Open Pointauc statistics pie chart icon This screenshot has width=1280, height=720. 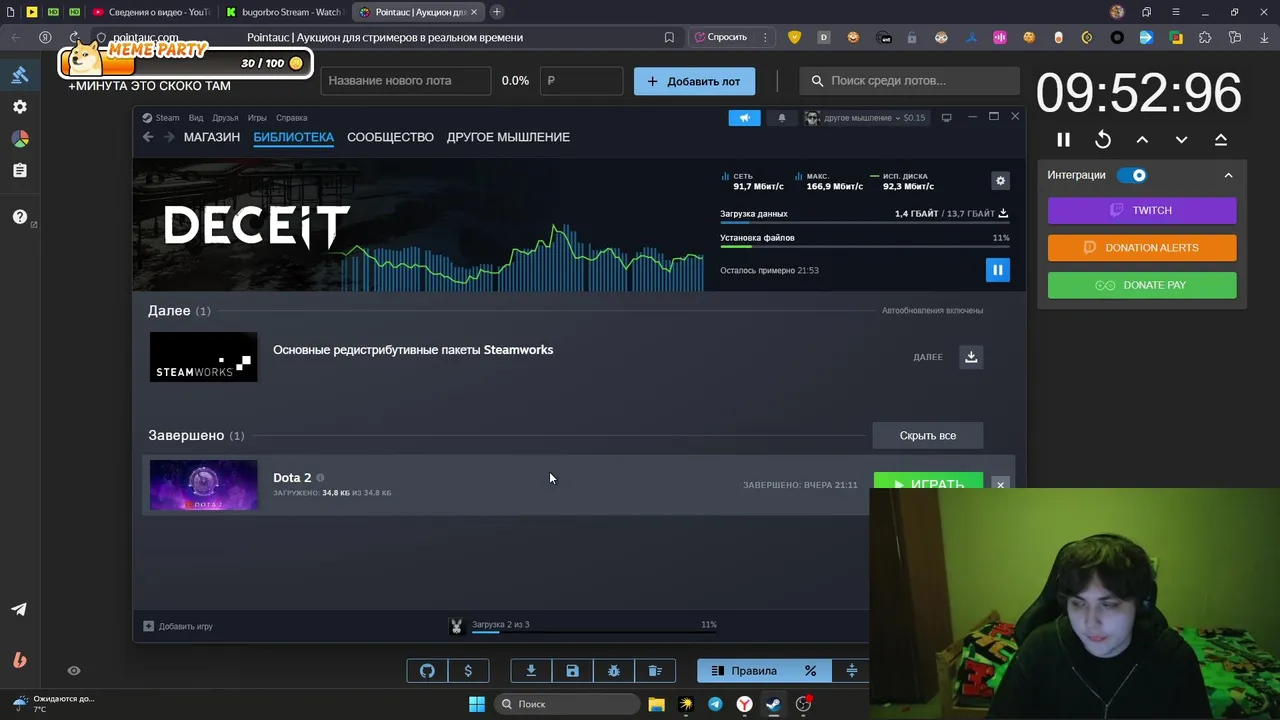(20, 139)
